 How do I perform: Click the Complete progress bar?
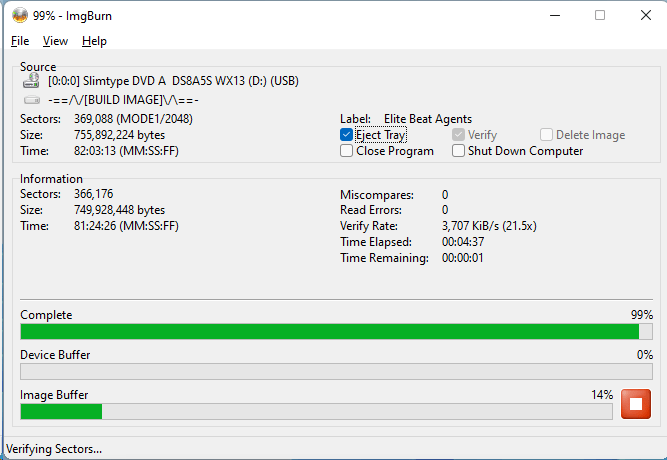click(x=336, y=331)
